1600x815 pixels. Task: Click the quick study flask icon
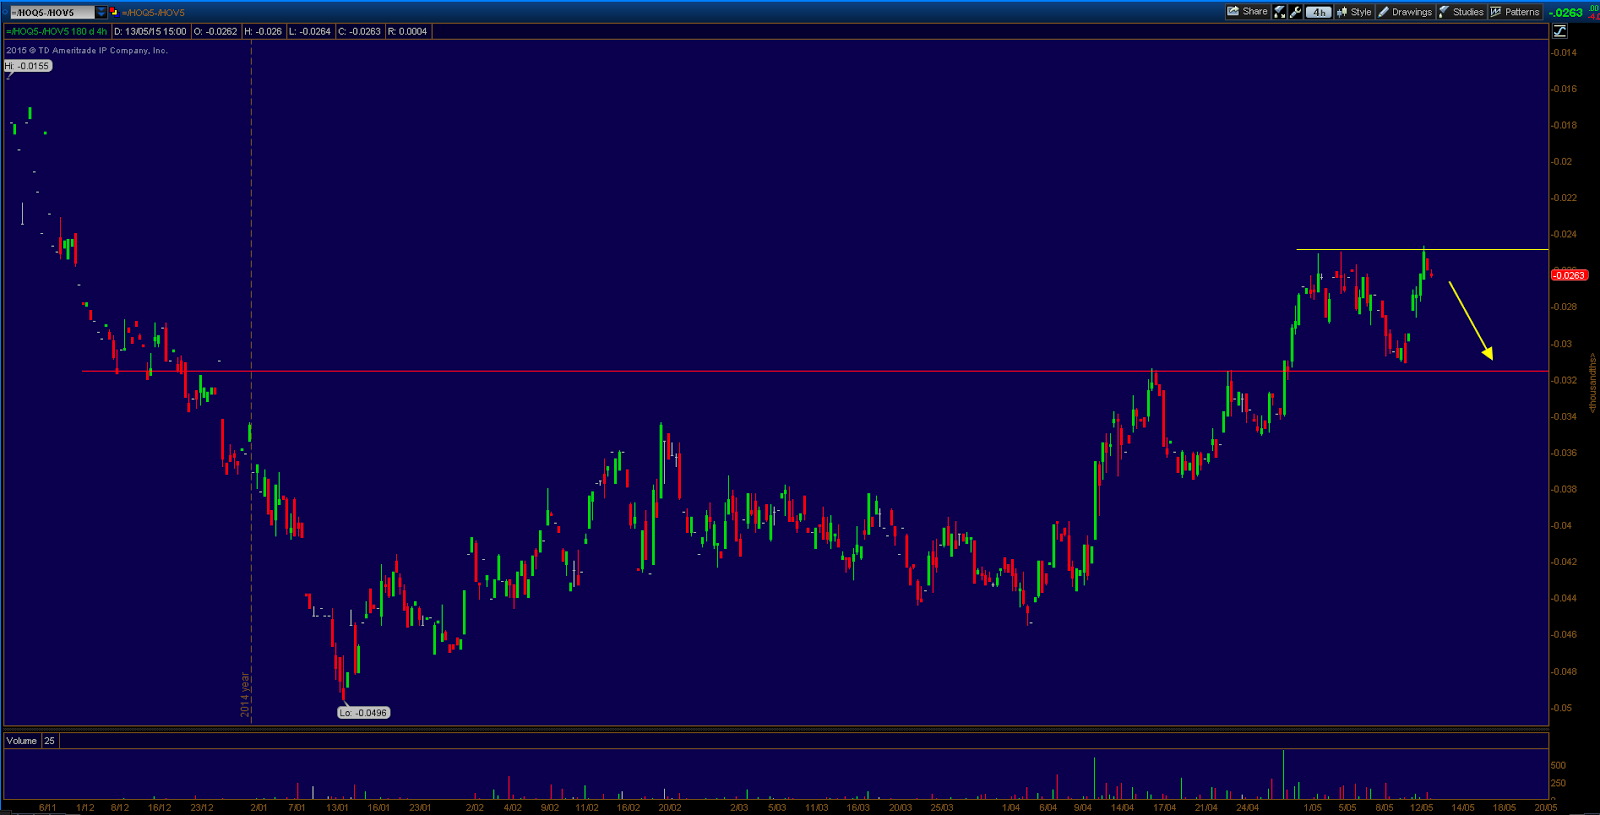(1280, 12)
